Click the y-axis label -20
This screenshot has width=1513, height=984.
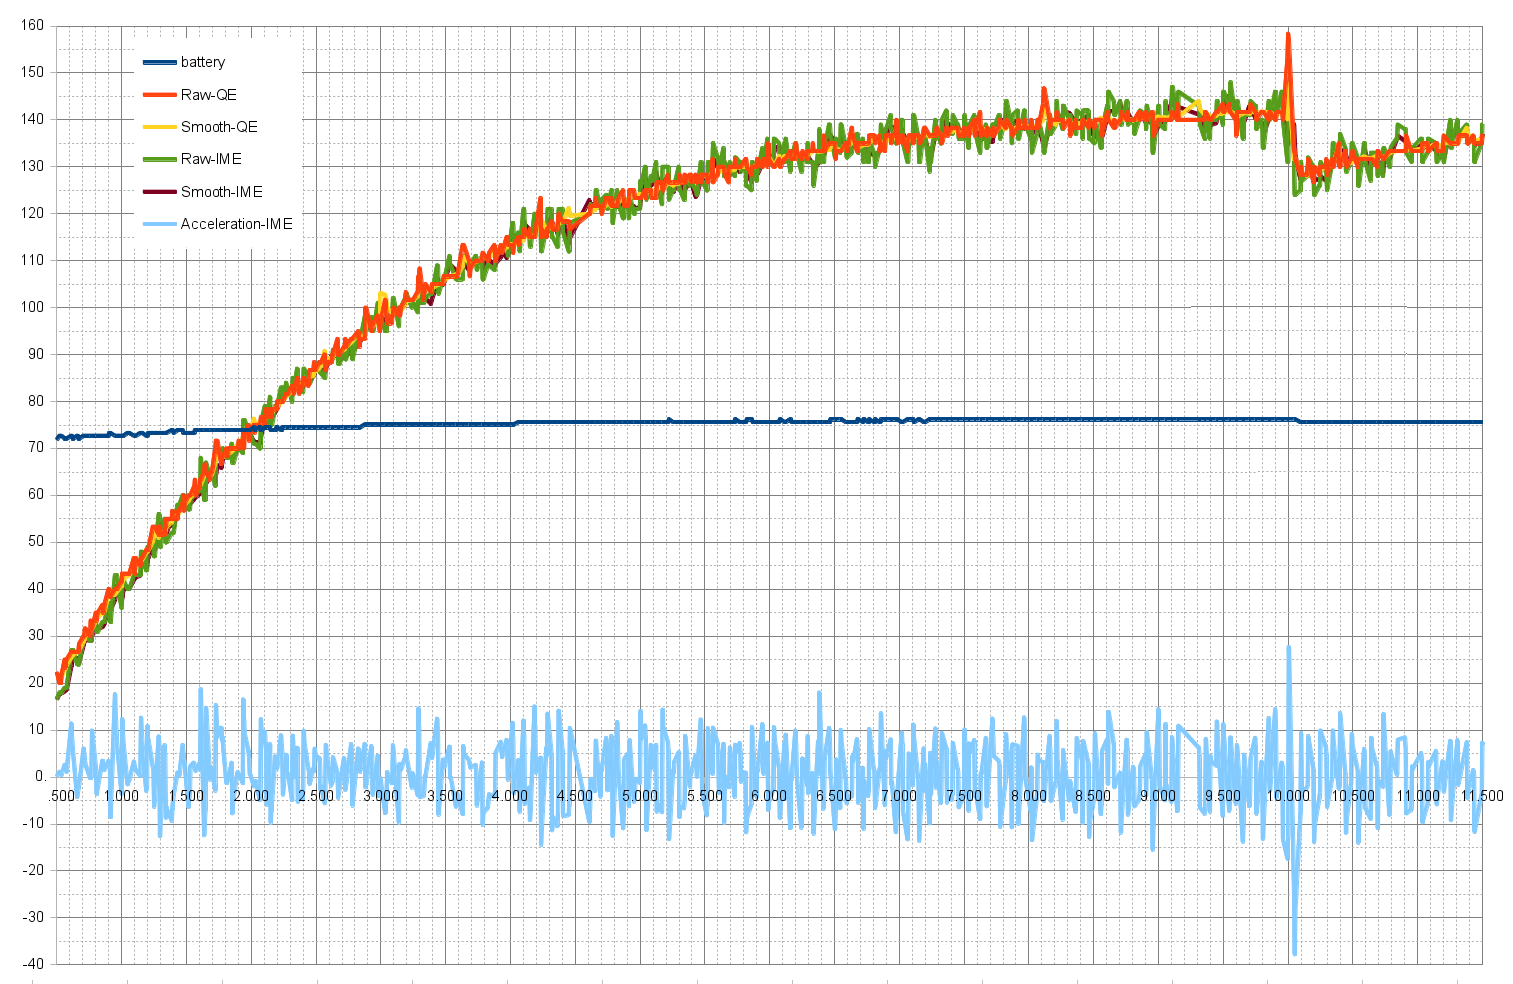click(x=33, y=870)
